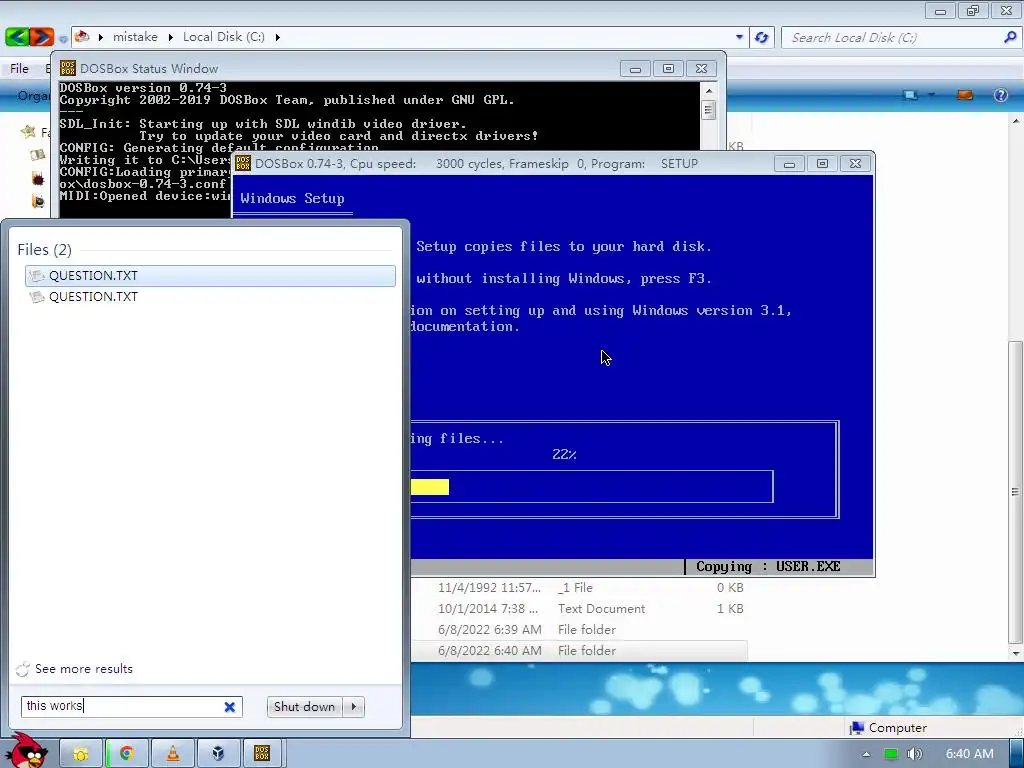
Task: Open the File menu in Explorer
Action: (20, 69)
